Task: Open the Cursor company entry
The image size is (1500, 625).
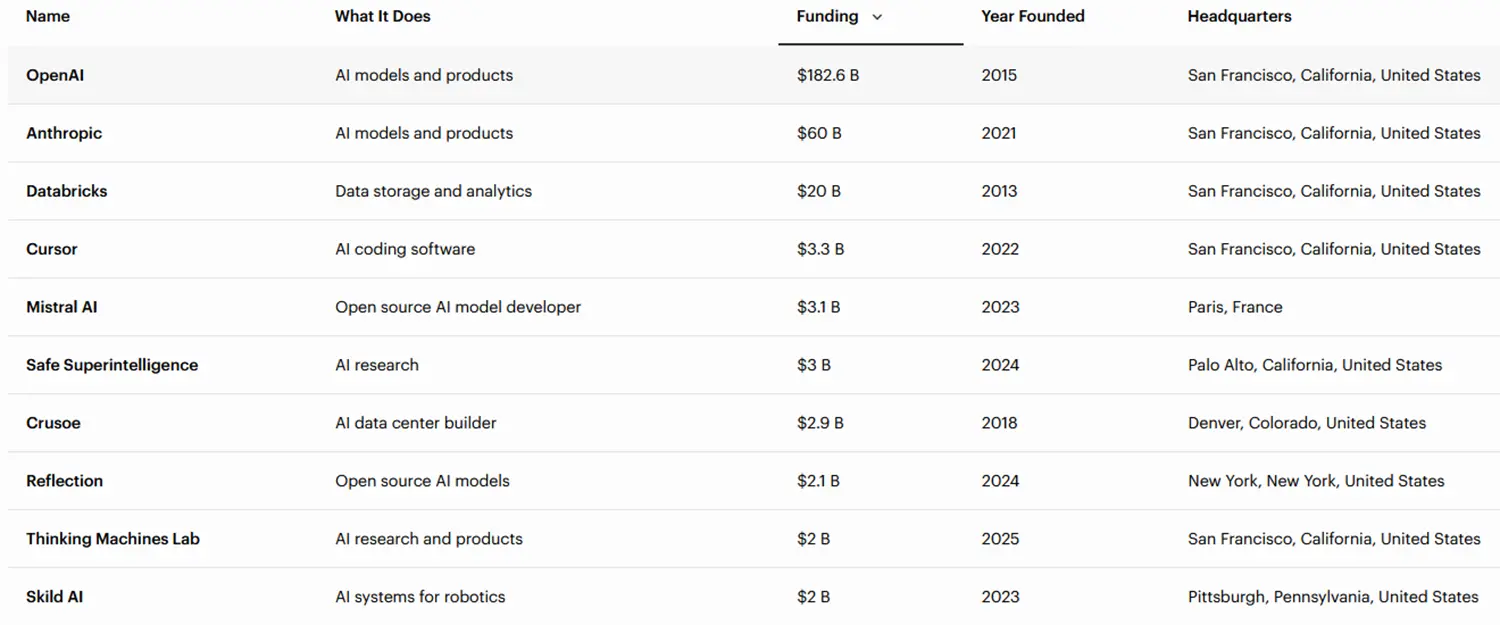Action: (52, 249)
